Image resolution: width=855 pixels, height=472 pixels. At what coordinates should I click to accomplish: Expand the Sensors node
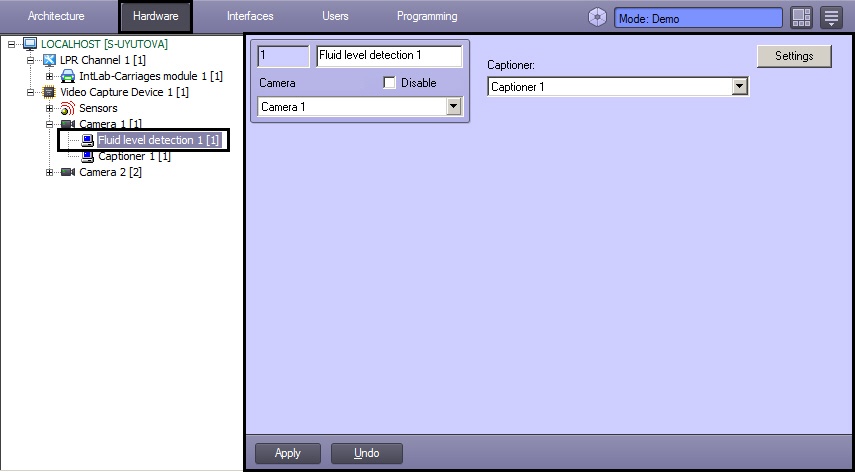click(x=50, y=108)
